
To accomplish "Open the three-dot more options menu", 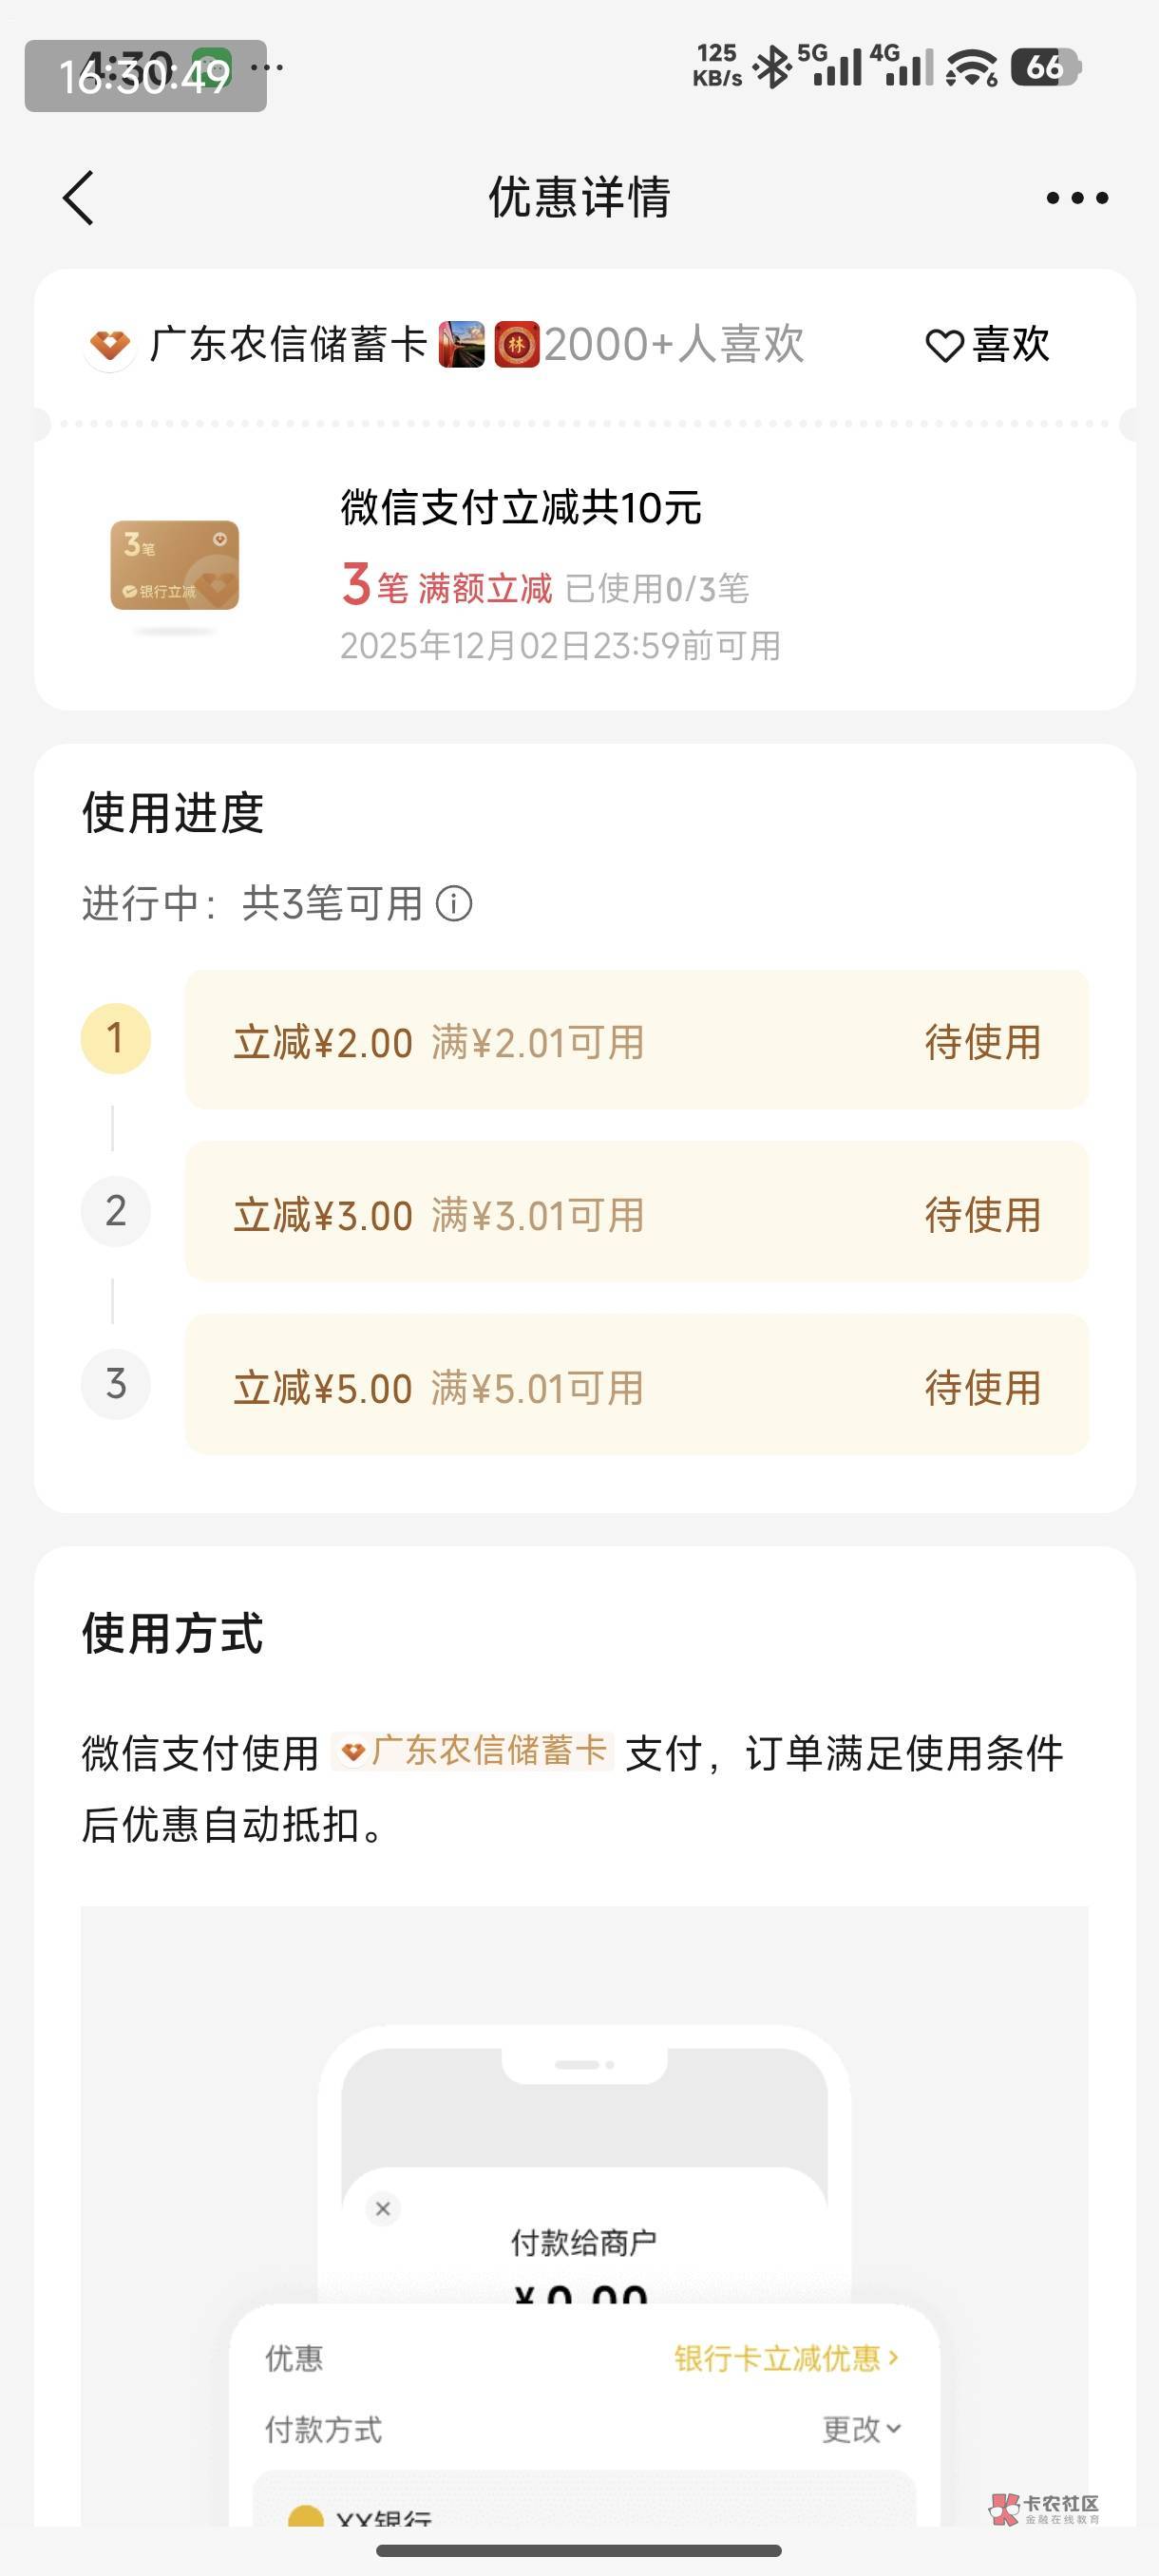I will 1076,198.
